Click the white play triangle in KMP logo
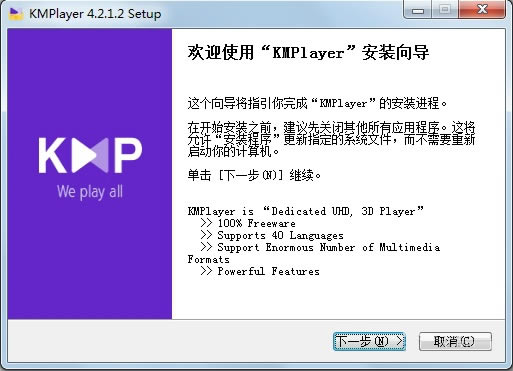 [x=84, y=156]
